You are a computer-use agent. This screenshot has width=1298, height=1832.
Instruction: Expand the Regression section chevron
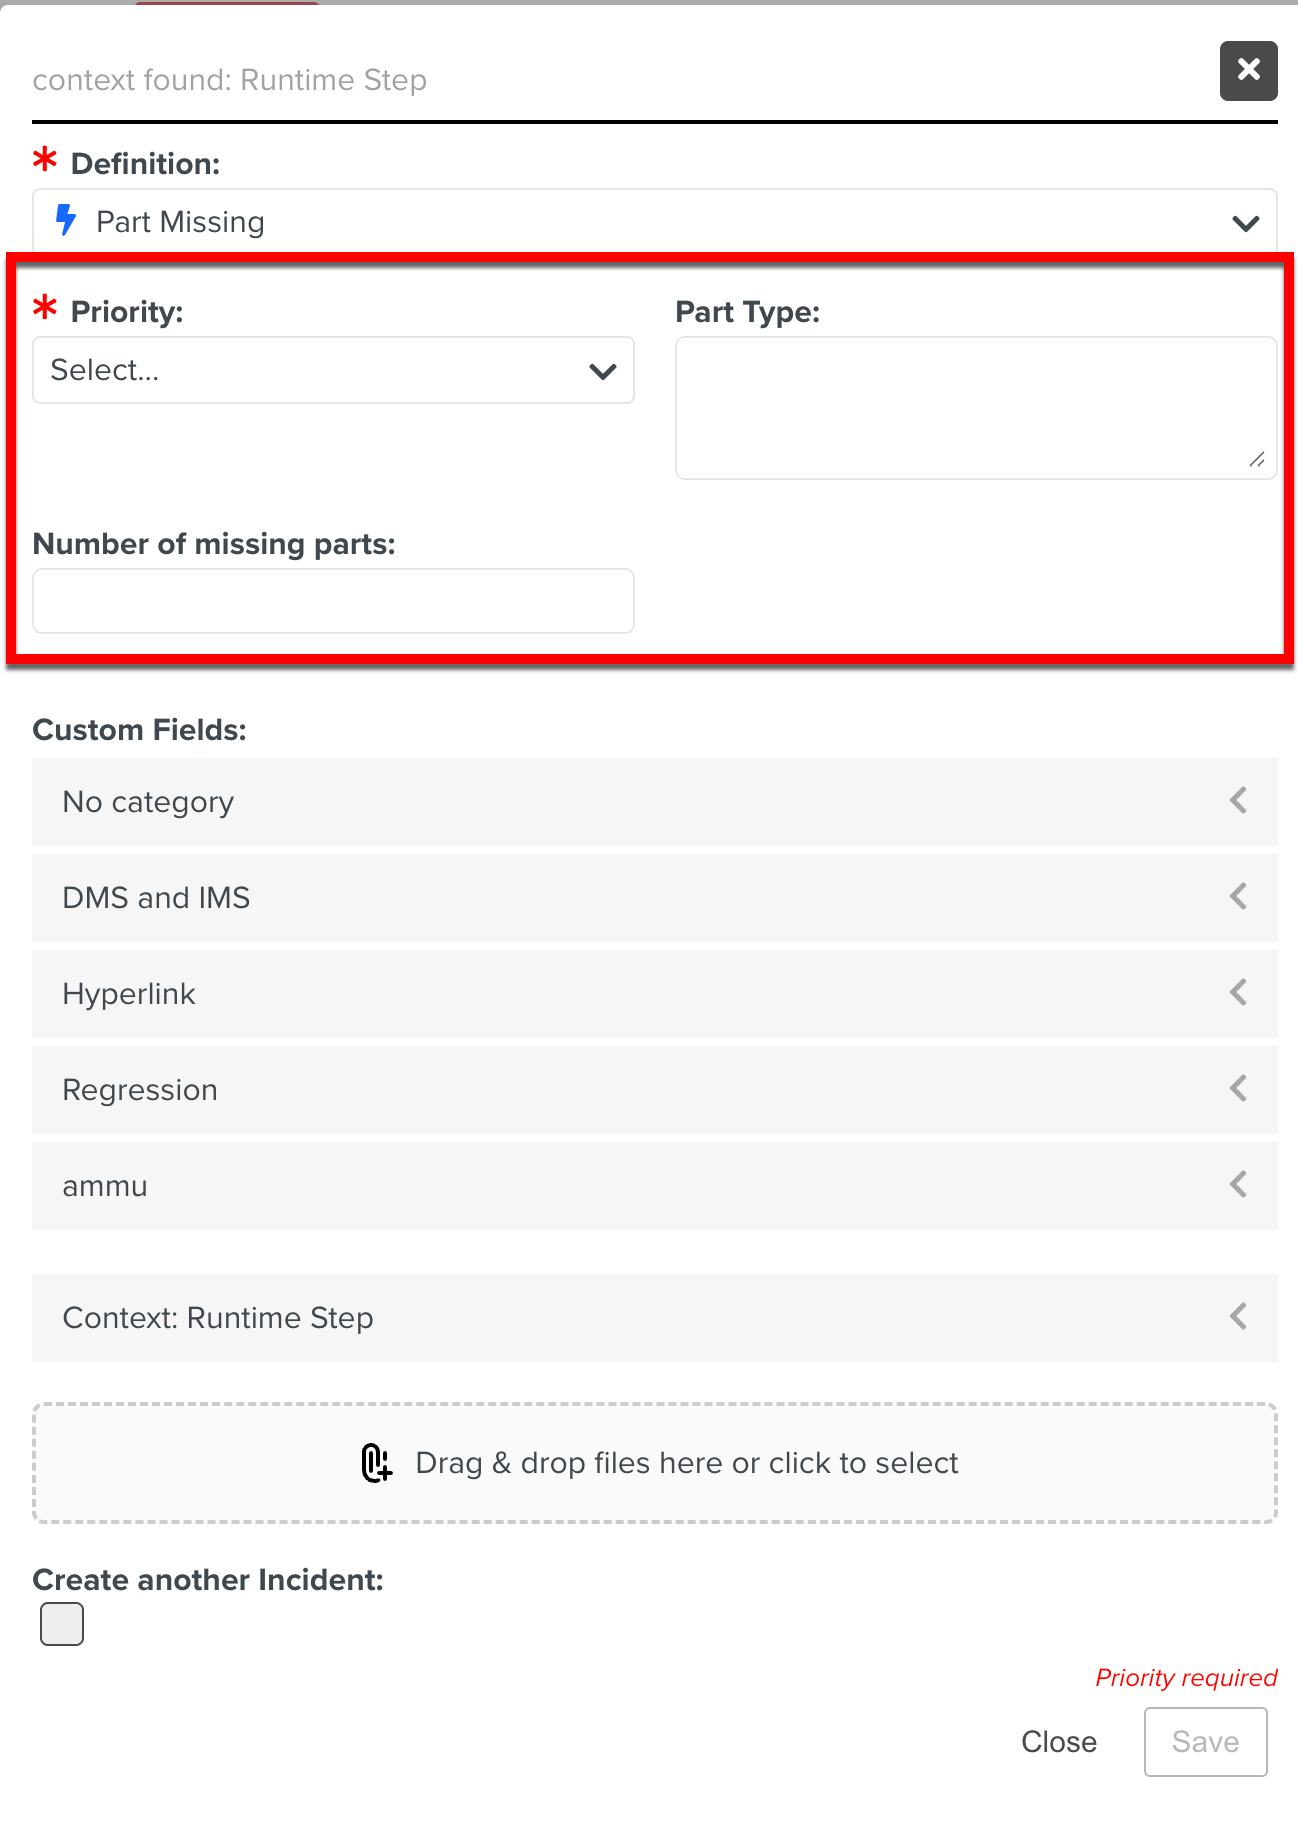coord(1238,1089)
